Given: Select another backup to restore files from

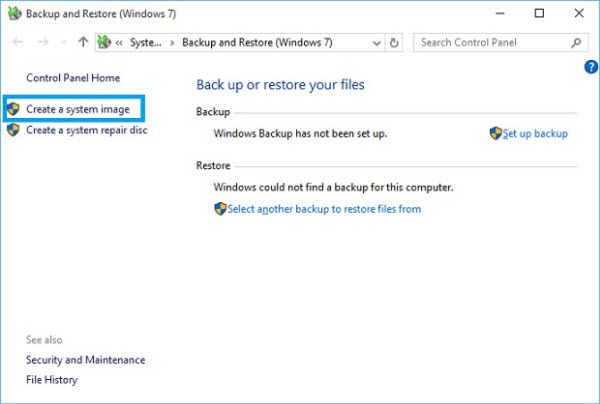Looking at the screenshot, I should [324, 209].
